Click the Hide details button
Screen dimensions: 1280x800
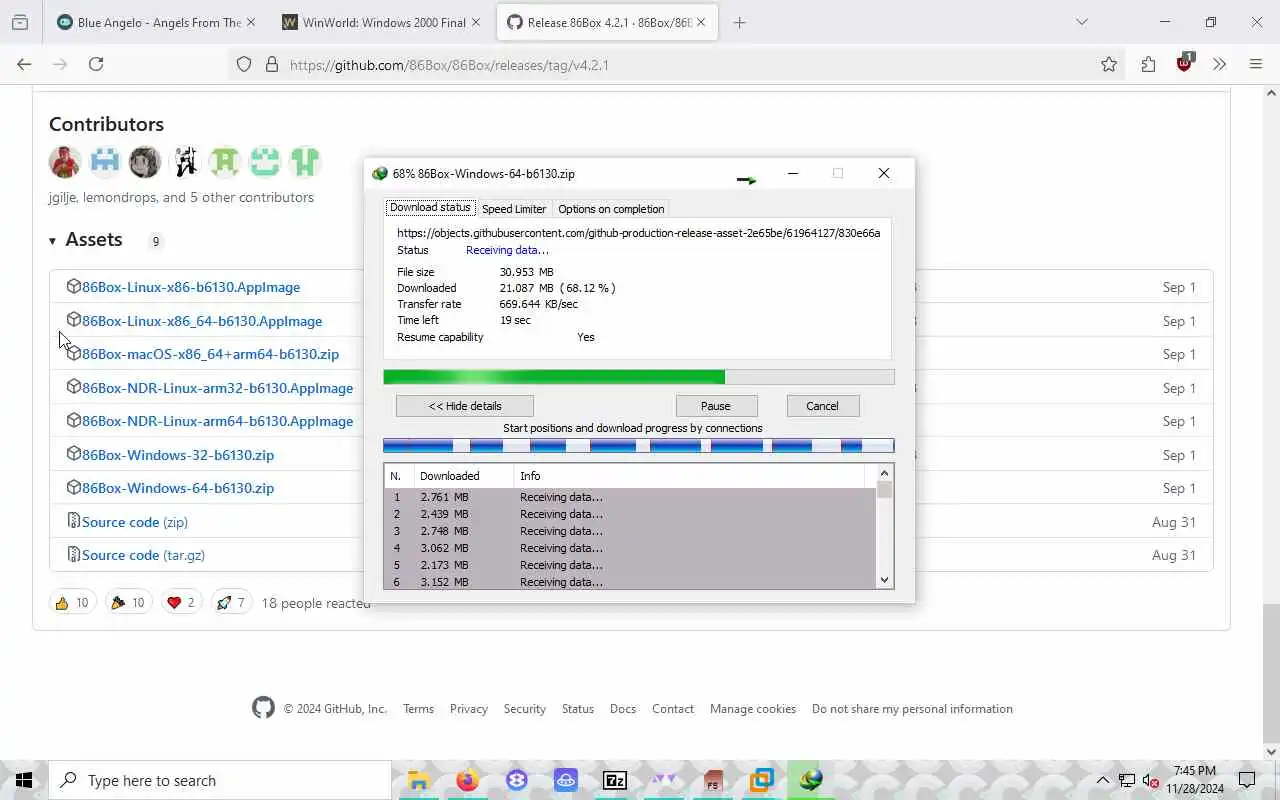[465, 406]
